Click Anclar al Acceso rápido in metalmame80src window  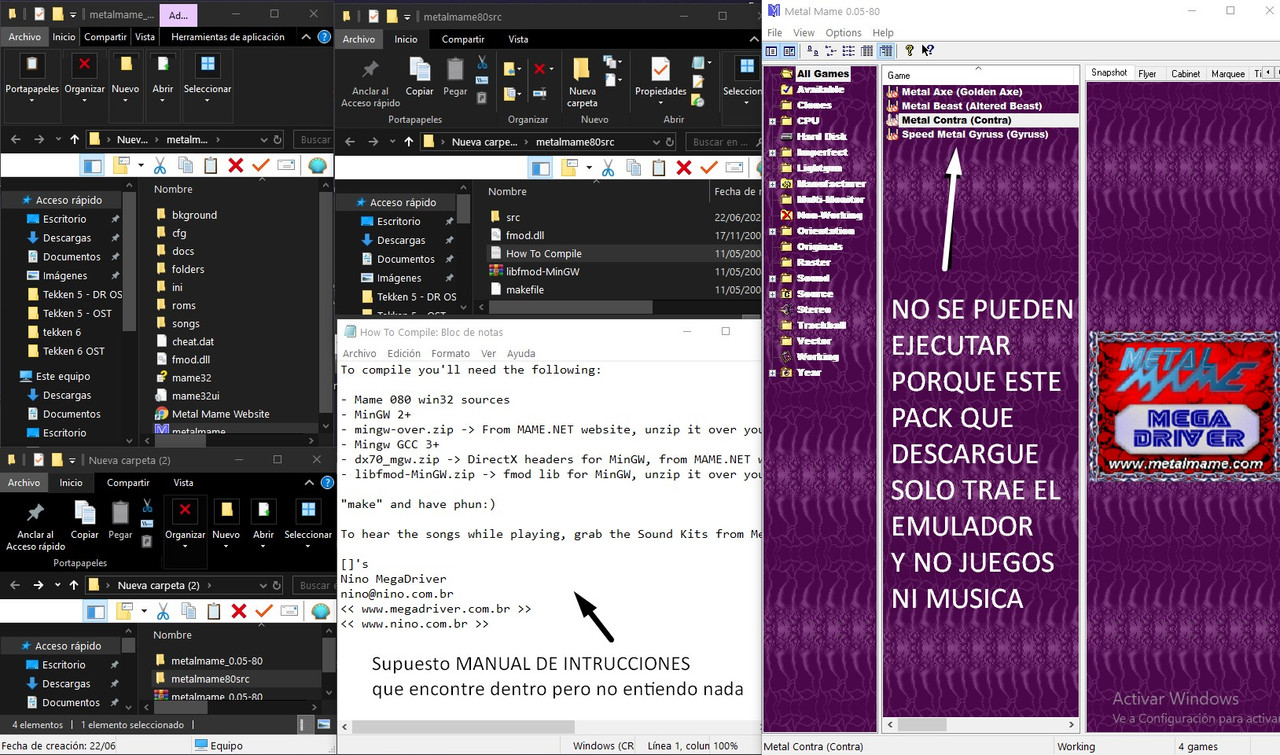pos(370,84)
